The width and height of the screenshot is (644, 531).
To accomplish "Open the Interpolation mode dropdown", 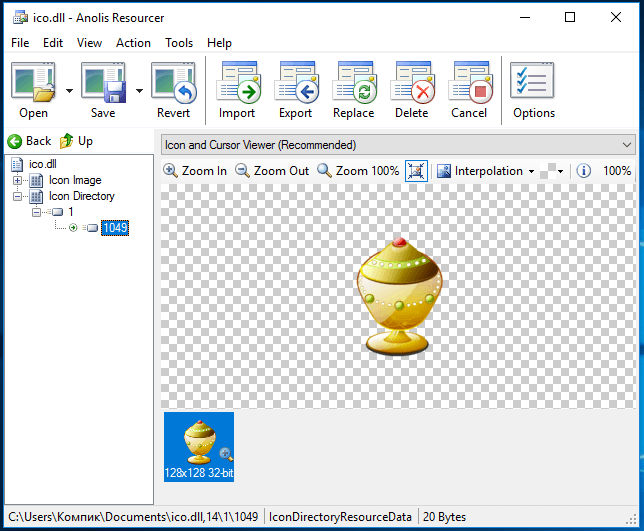I will coord(485,171).
